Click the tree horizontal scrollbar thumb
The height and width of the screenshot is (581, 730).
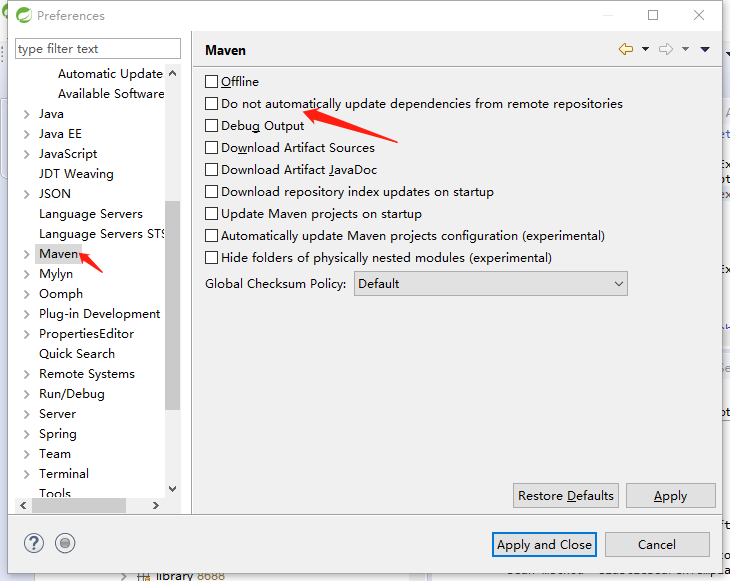tap(79, 505)
